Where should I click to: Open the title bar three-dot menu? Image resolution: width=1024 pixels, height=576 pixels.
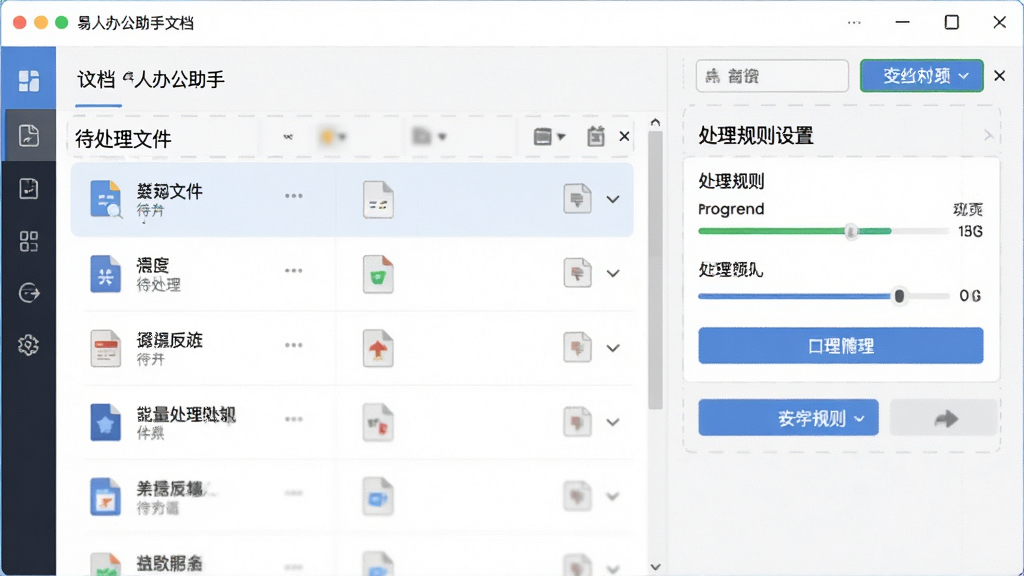coord(854,23)
